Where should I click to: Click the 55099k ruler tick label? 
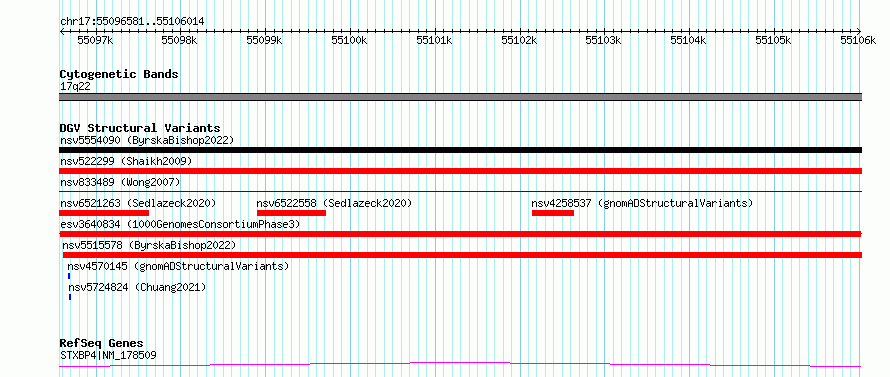[265, 40]
